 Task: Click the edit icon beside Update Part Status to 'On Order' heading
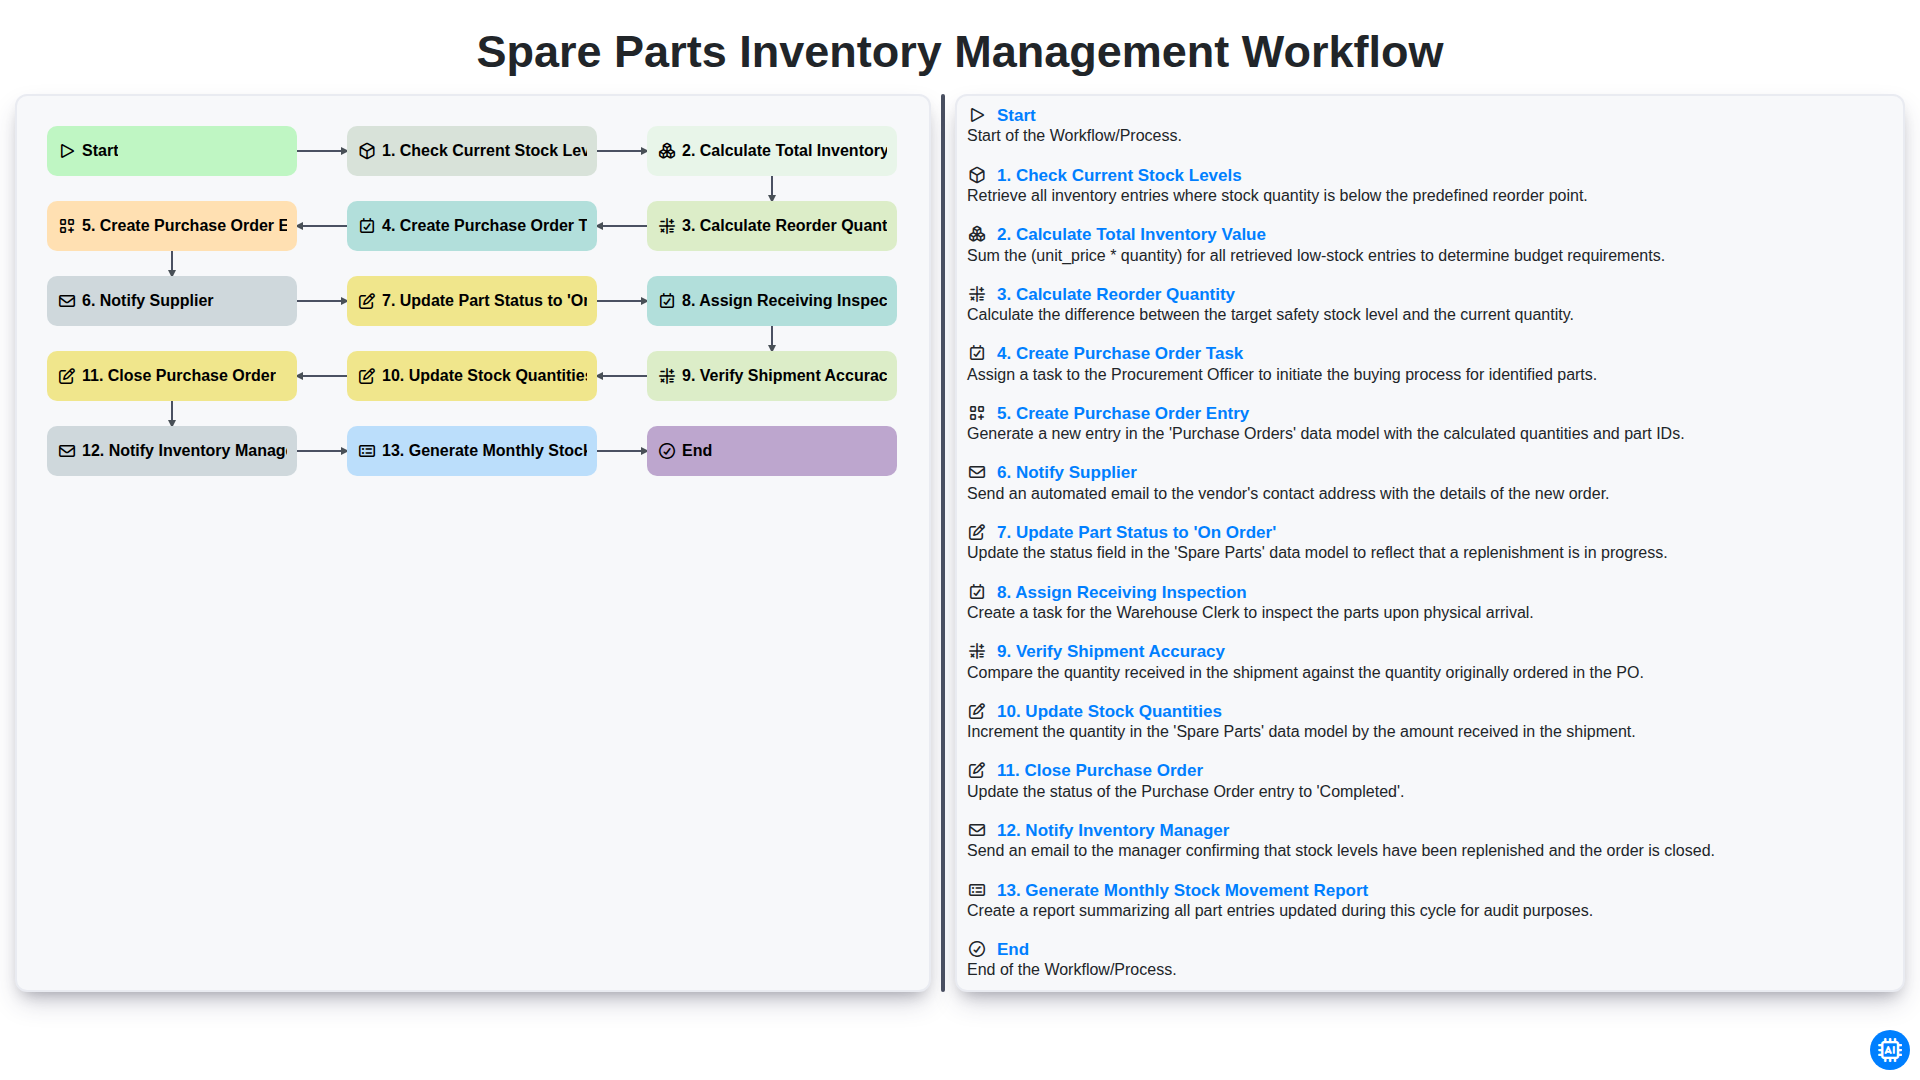click(x=977, y=532)
